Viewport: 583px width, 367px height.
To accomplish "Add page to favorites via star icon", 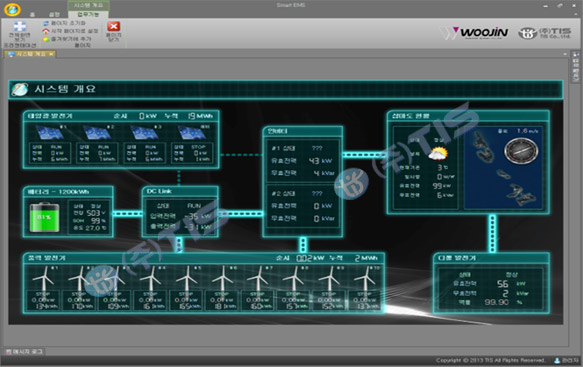I will [46, 39].
